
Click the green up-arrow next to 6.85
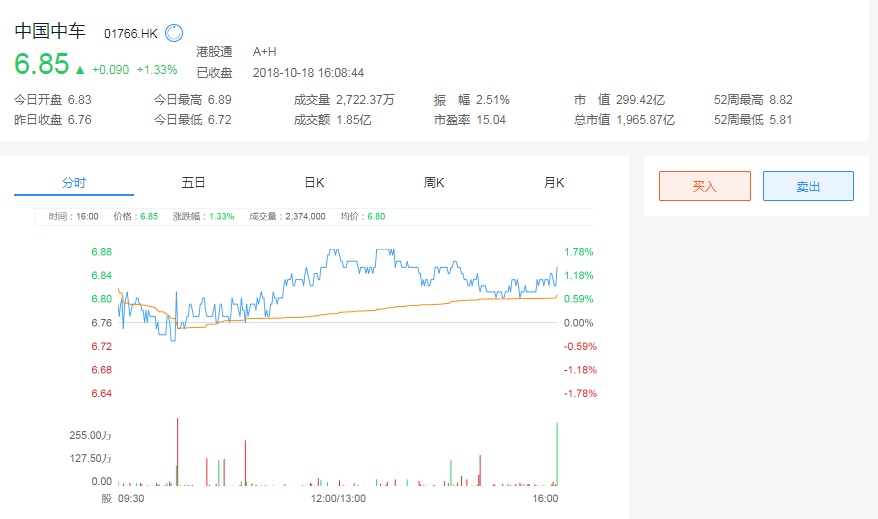(80, 69)
